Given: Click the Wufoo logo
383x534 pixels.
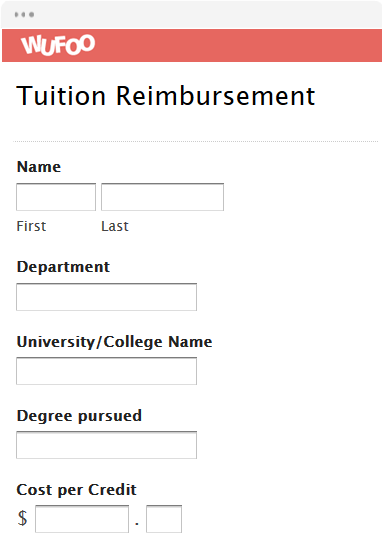Looking at the screenshot, I should [x=58, y=45].
